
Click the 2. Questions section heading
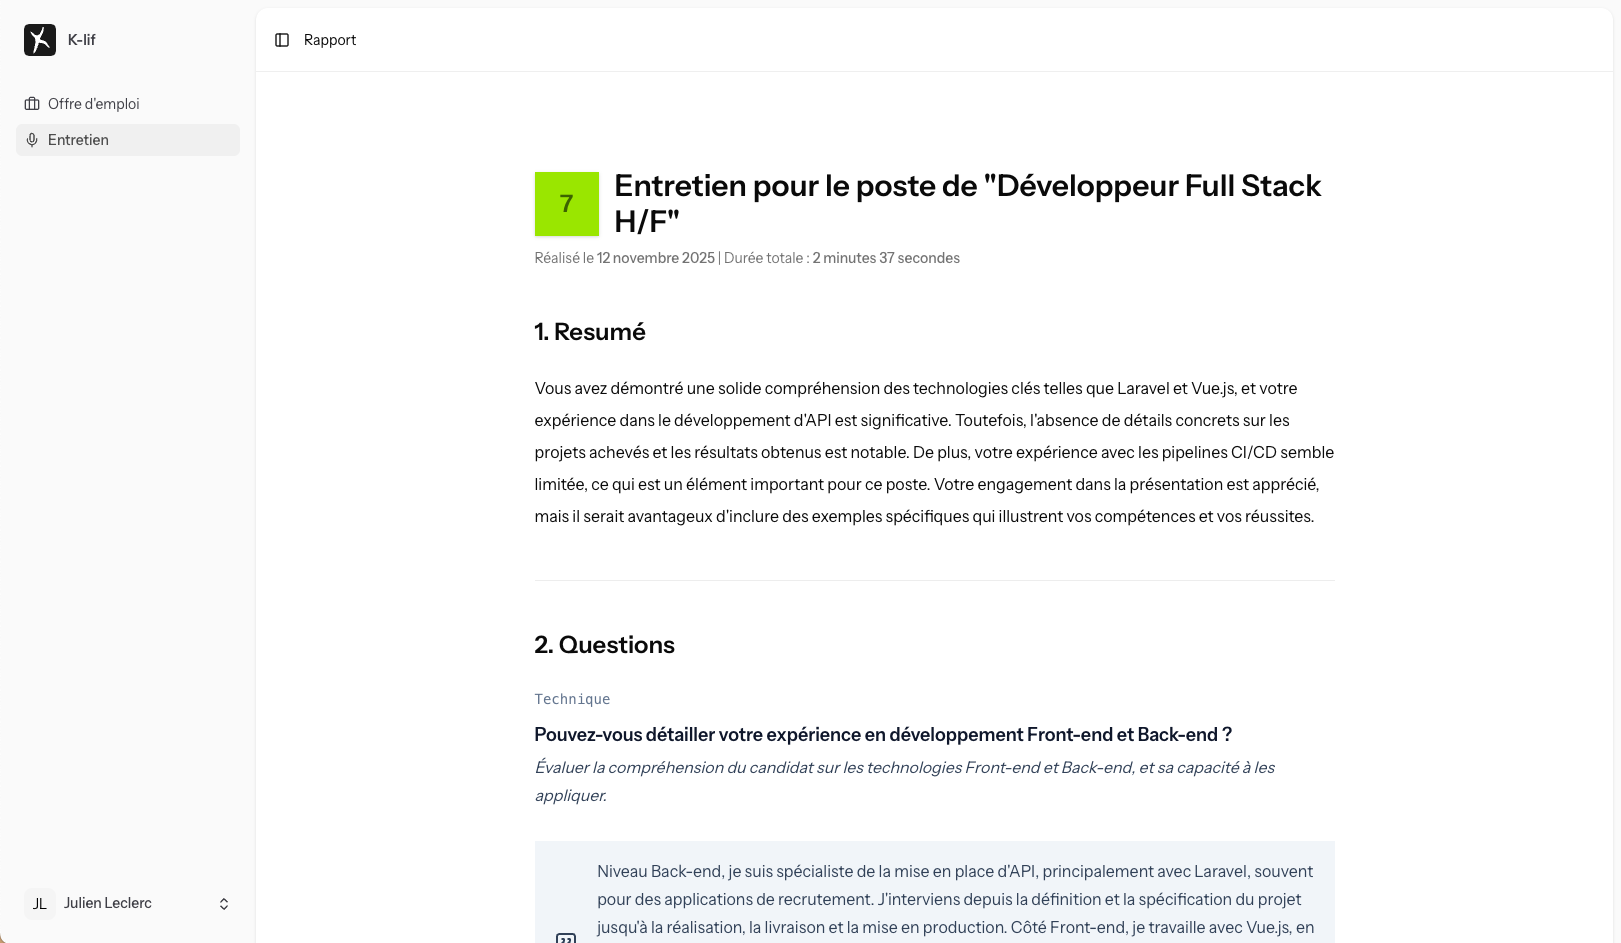[x=604, y=645]
